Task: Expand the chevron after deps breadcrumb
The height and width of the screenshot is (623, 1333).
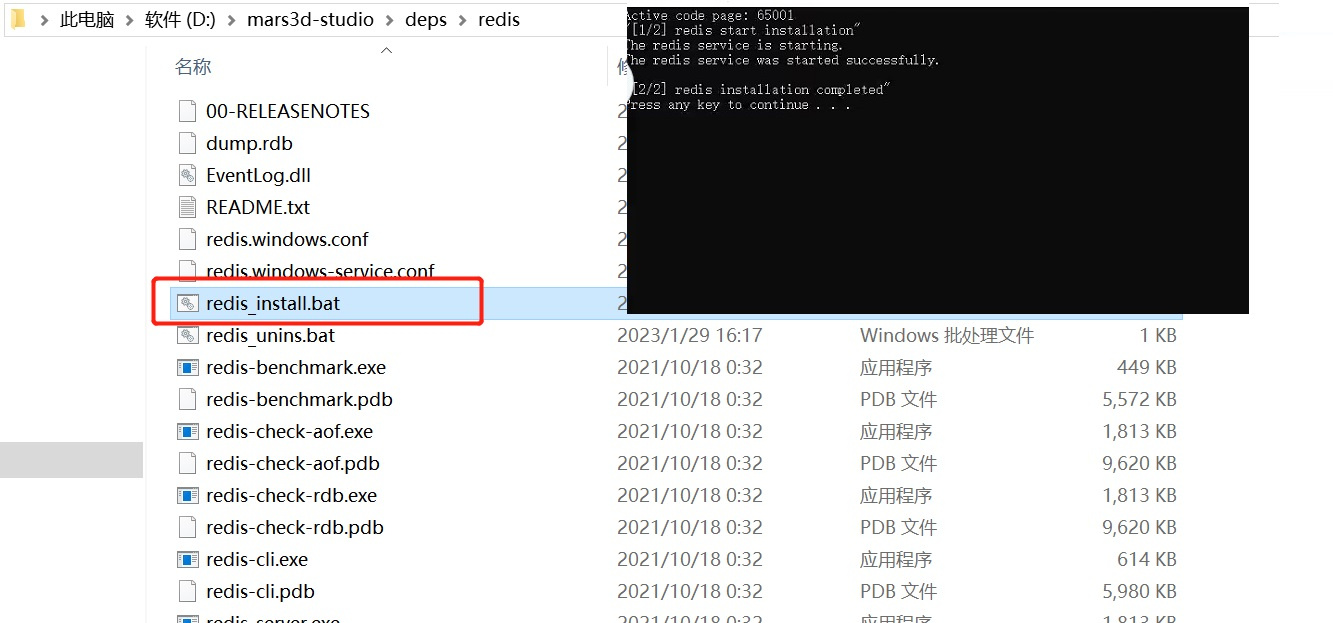Action: click(x=462, y=20)
